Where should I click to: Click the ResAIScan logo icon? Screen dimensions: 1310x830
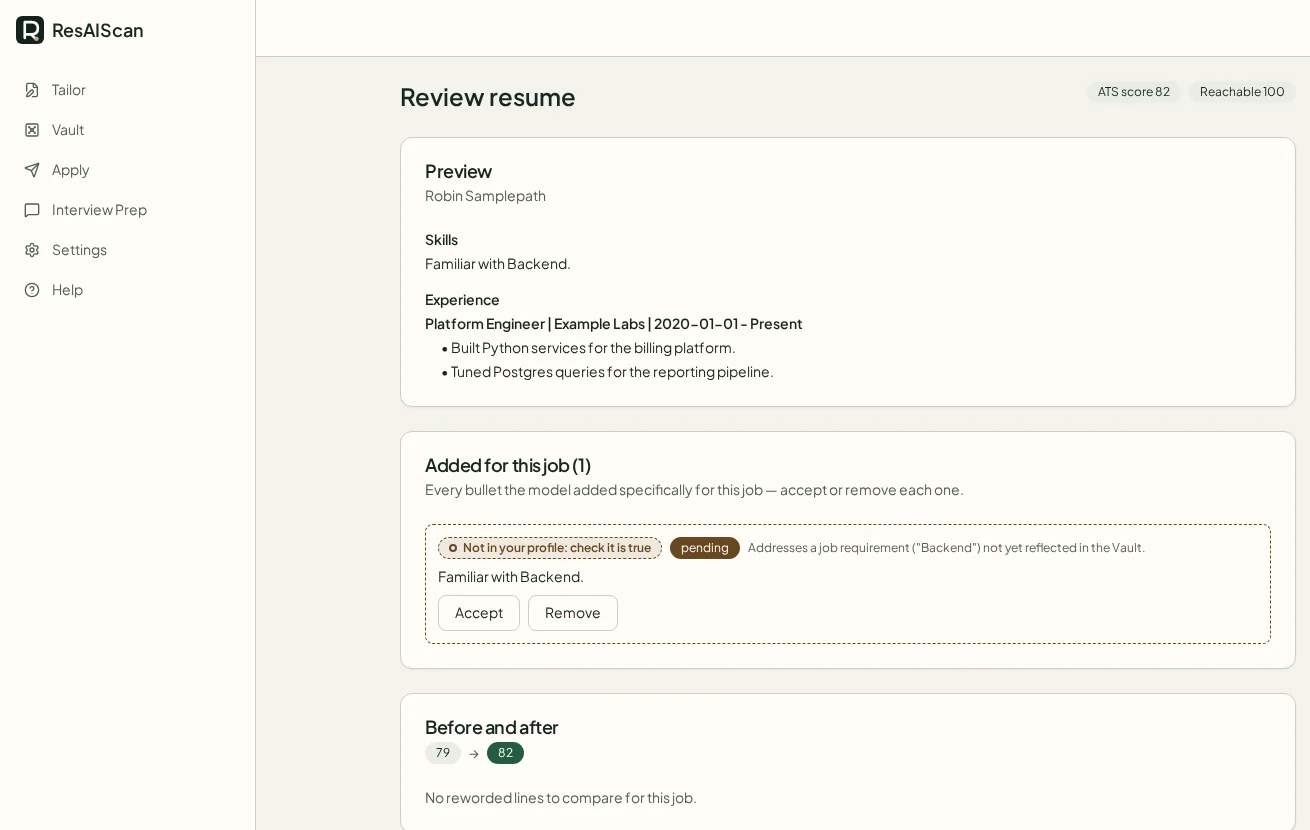click(30, 30)
